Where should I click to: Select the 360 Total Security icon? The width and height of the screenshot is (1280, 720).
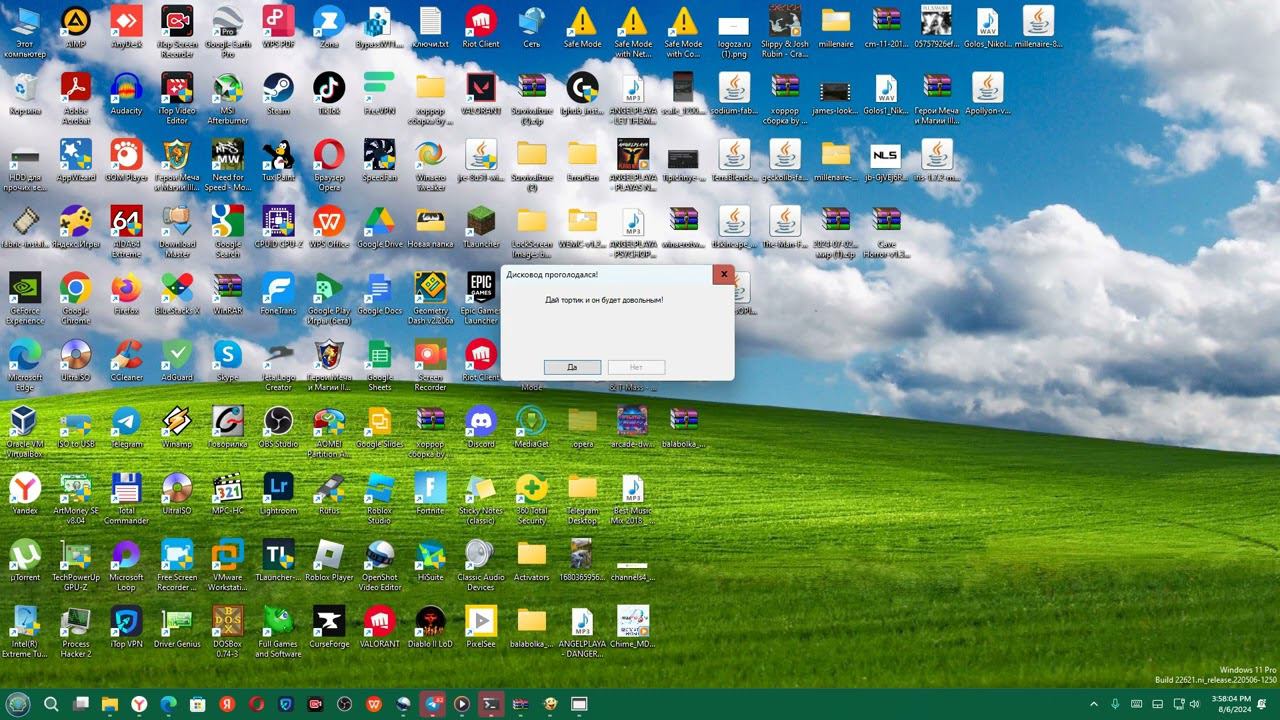click(531, 499)
